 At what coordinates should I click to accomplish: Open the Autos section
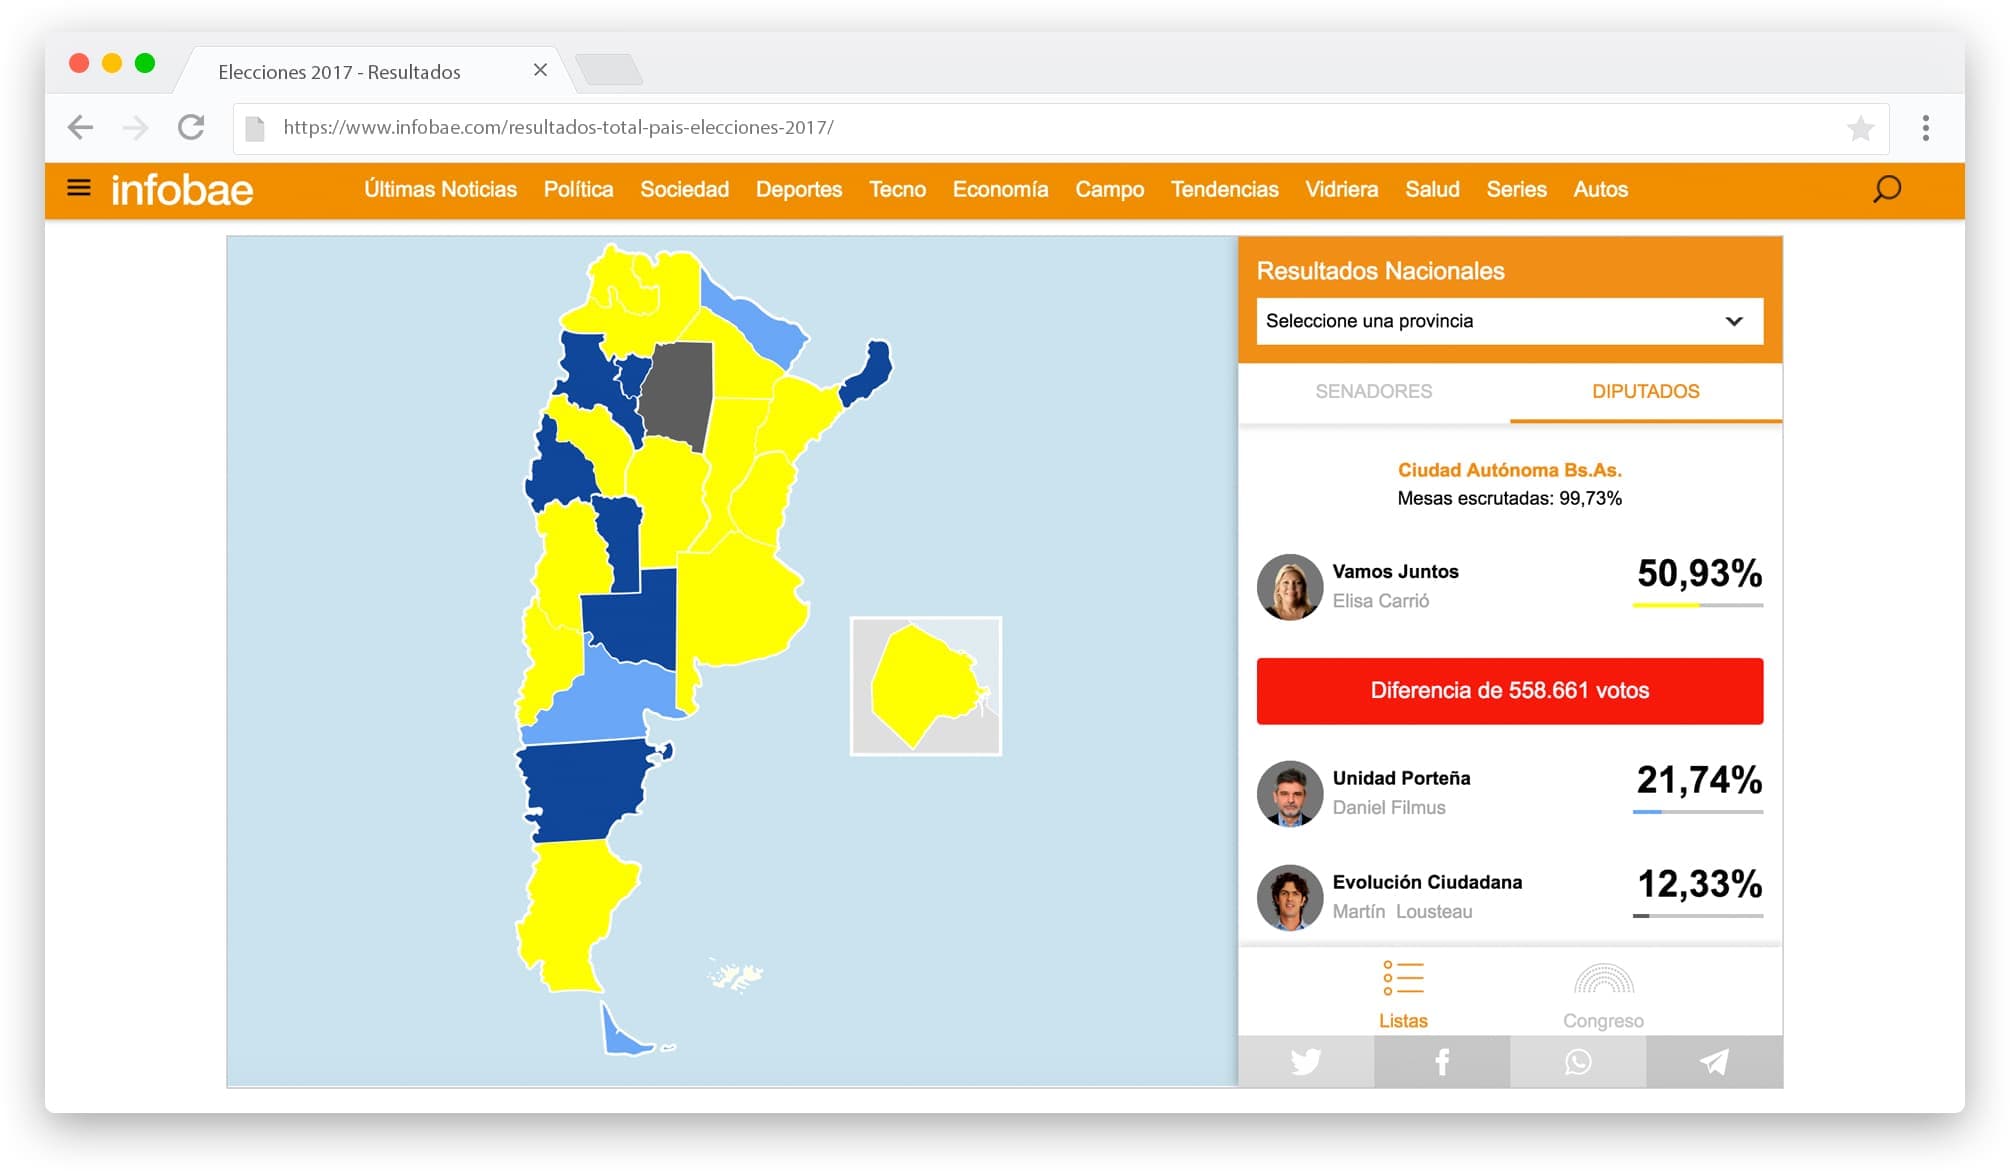[1600, 189]
